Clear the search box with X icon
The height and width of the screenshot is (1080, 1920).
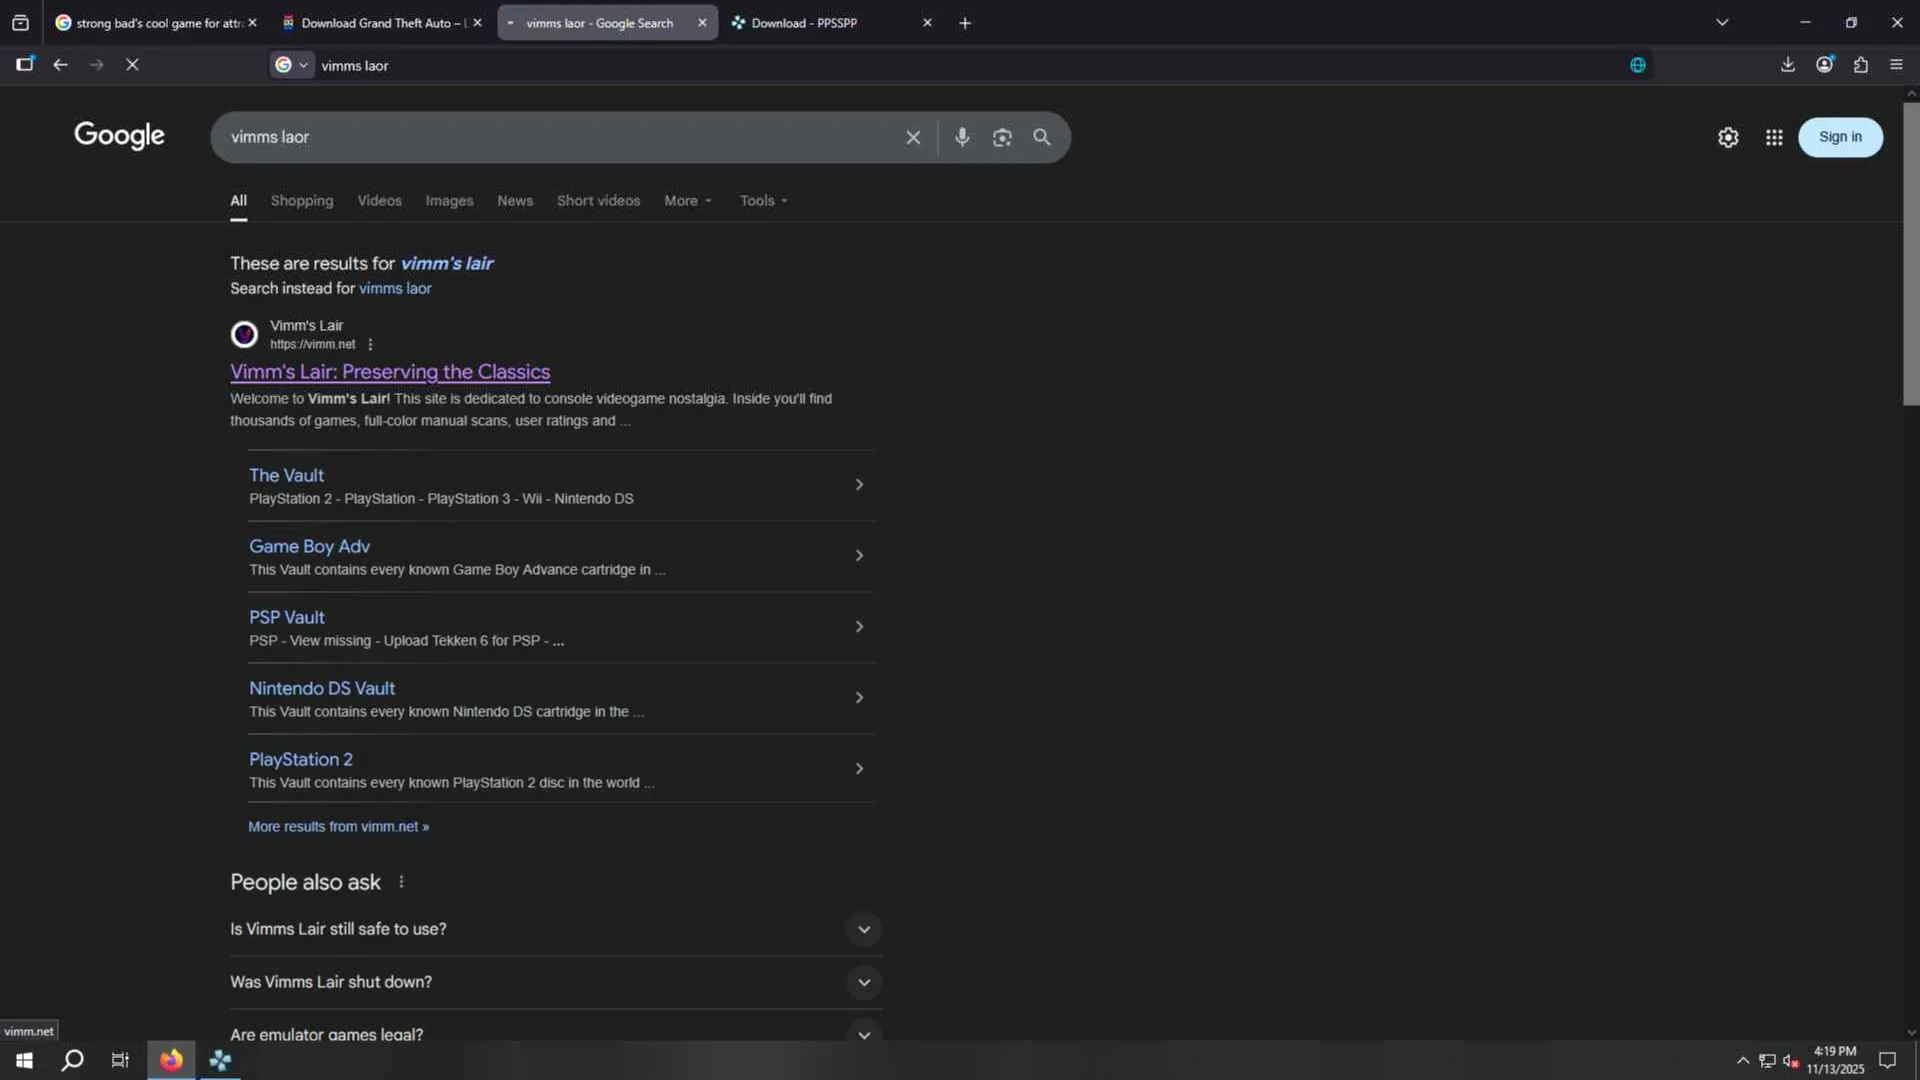[913, 137]
